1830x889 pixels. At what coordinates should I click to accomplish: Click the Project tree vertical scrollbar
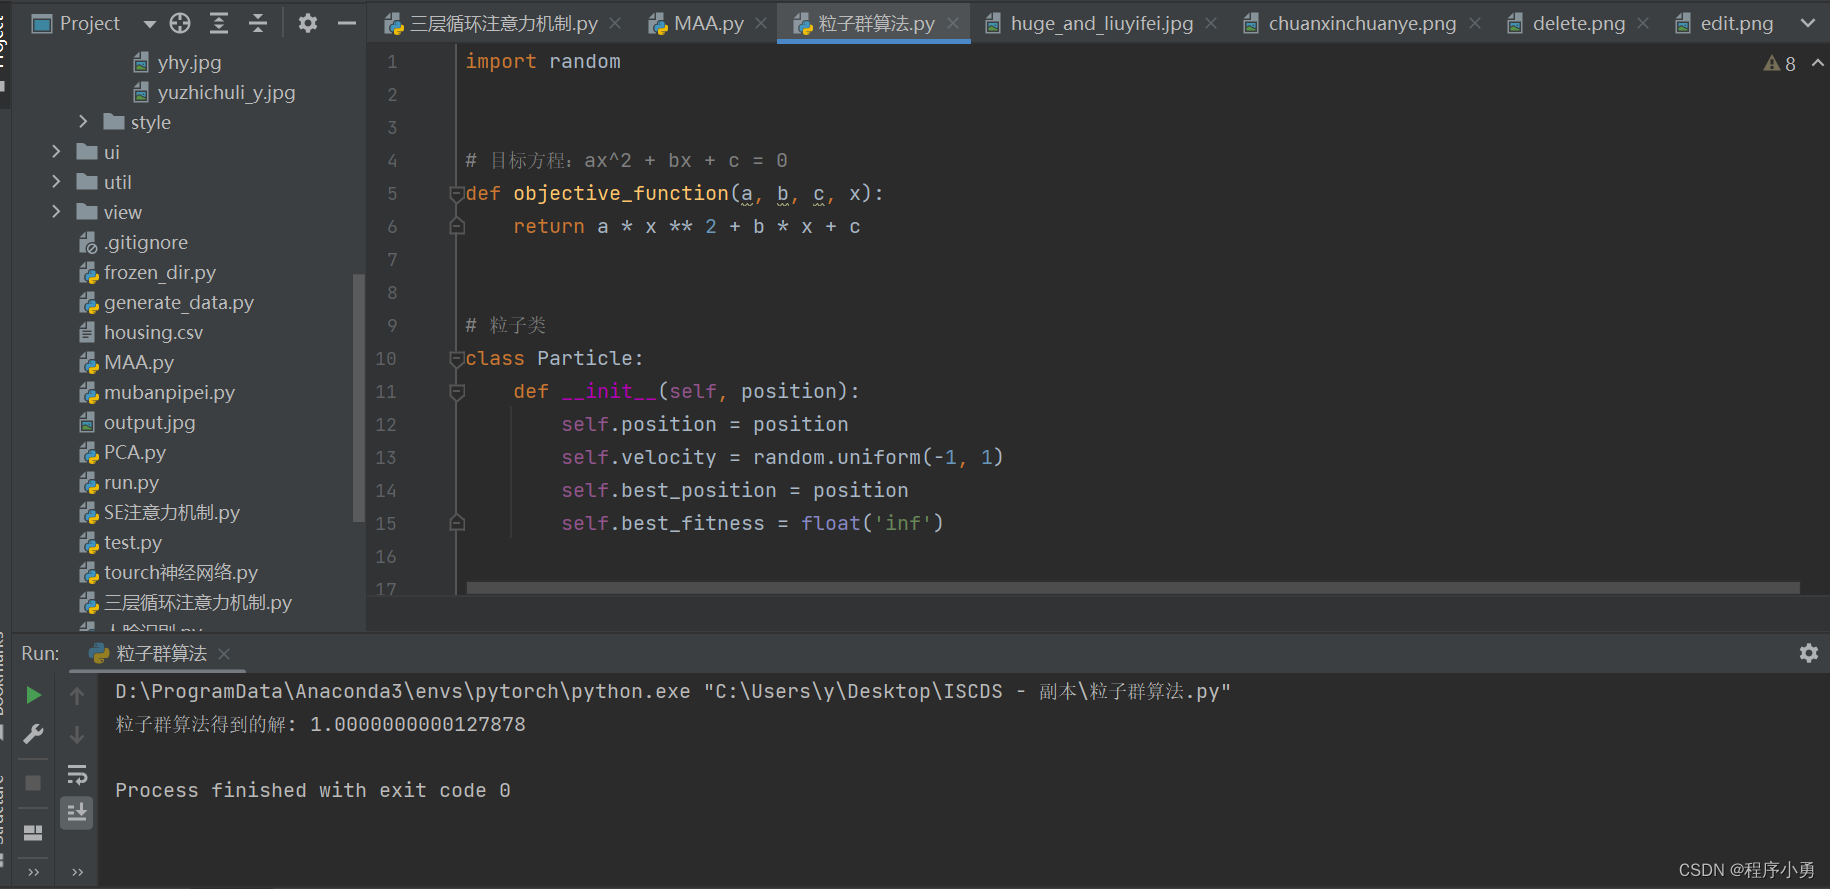359,397
